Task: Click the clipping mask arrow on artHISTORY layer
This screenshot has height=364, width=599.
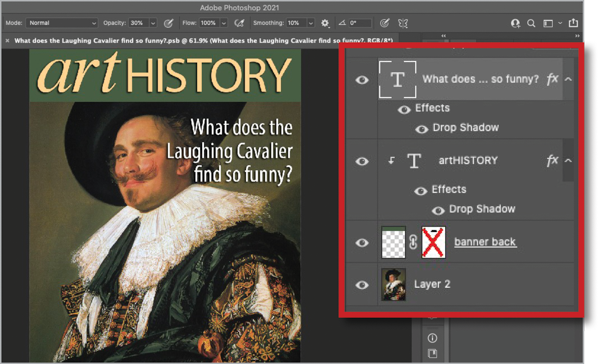Action: 391,160
